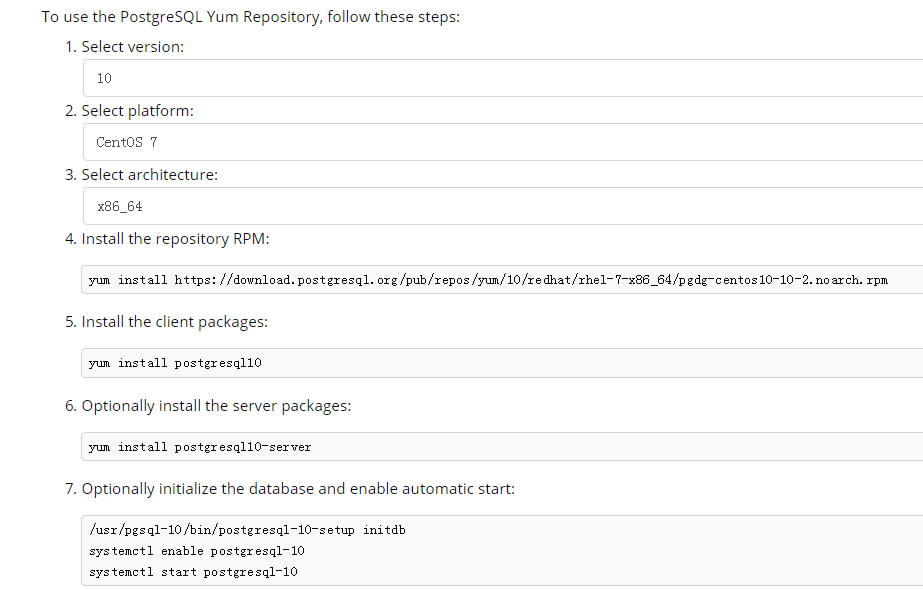Click the 'Install the client packages:' step label
Image resolution: width=923 pixels, height=589 pixels.
coord(174,322)
